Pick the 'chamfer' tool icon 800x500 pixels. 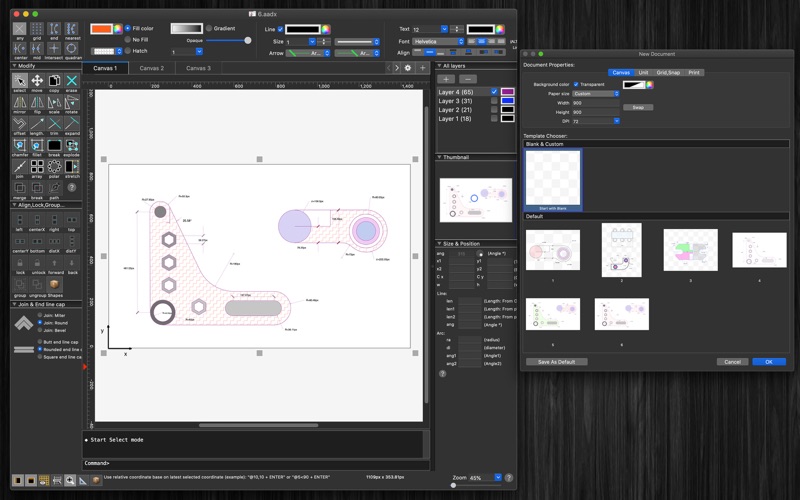pos(19,145)
